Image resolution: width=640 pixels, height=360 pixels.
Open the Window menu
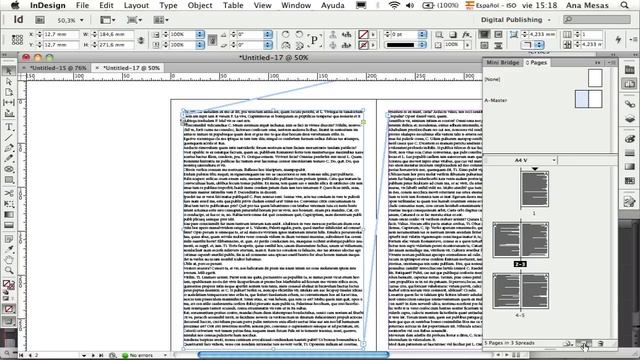pos(296,5)
